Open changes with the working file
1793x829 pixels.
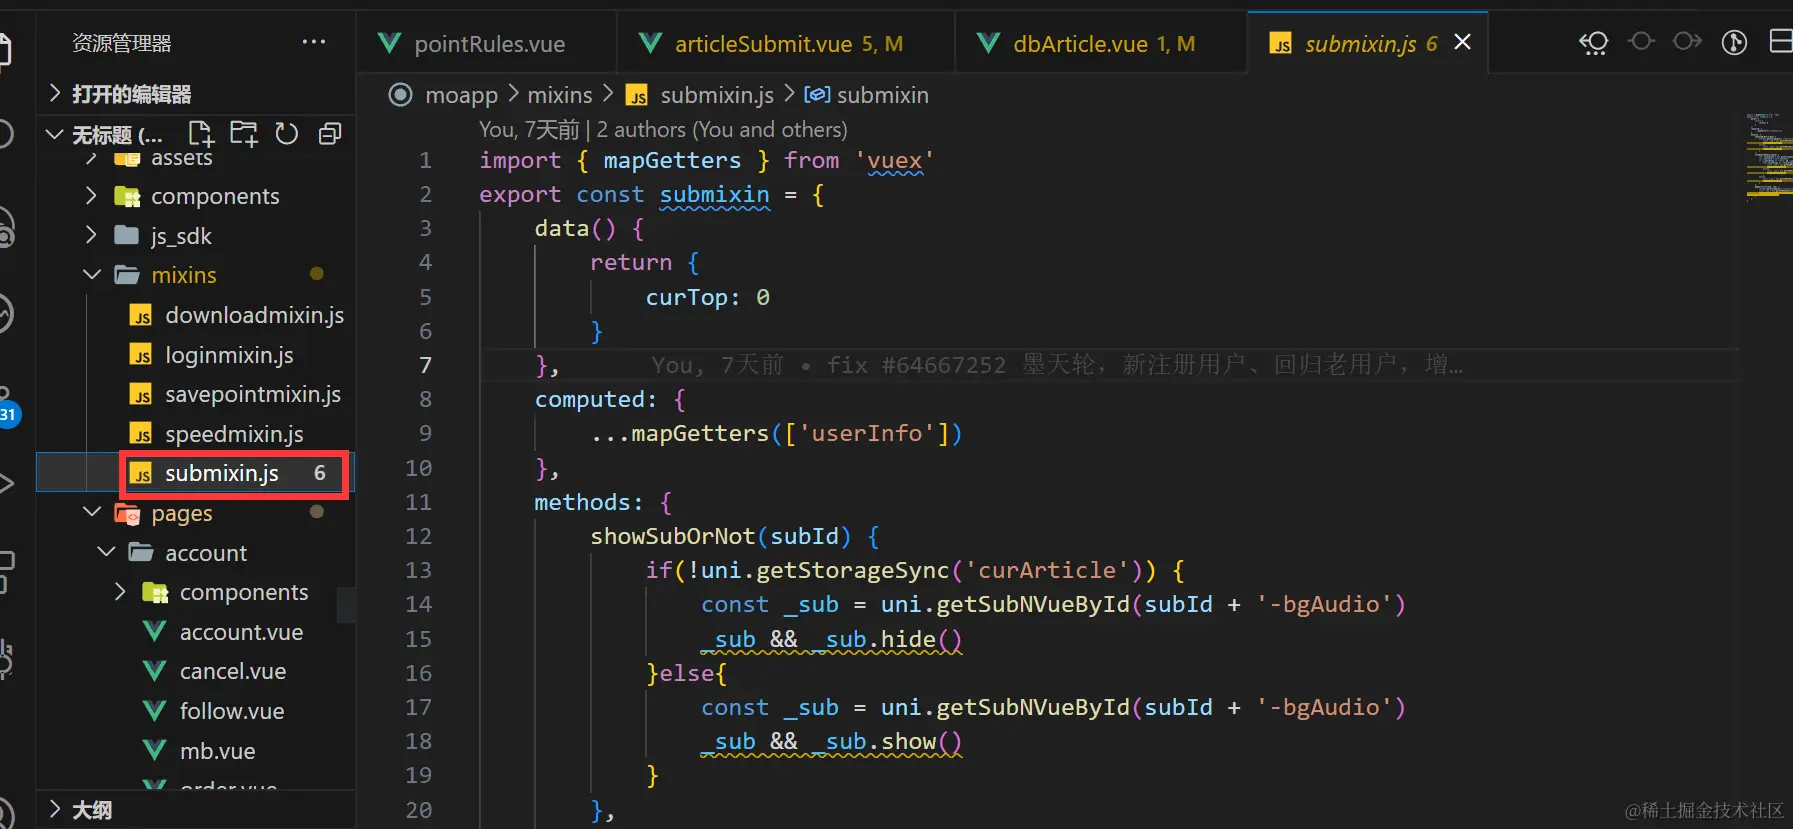point(1641,41)
